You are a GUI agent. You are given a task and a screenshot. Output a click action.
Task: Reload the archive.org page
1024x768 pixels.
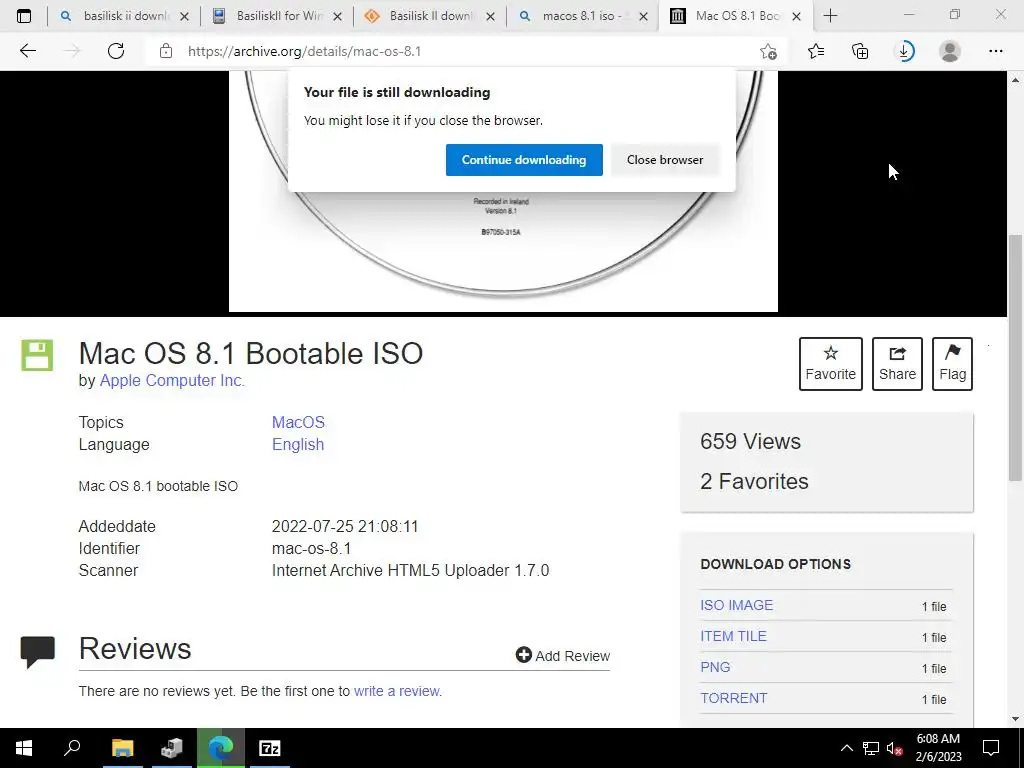(x=116, y=51)
